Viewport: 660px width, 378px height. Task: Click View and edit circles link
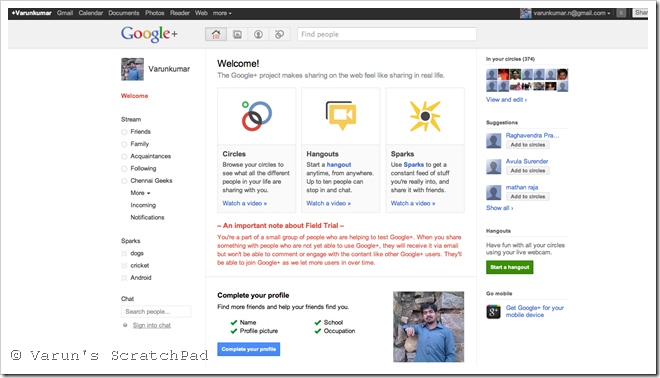[506, 100]
